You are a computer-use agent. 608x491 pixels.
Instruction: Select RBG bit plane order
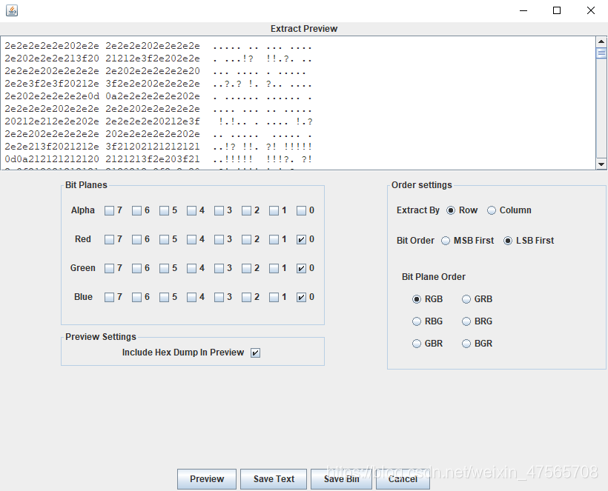(416, 322)
